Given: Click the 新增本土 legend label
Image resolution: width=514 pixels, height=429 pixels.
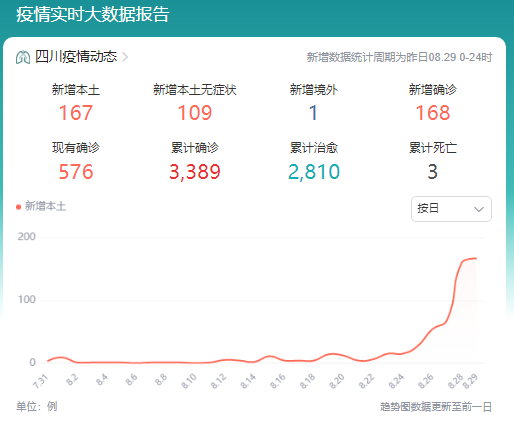Looking at the screenshot, I should [x=45, y=206].
